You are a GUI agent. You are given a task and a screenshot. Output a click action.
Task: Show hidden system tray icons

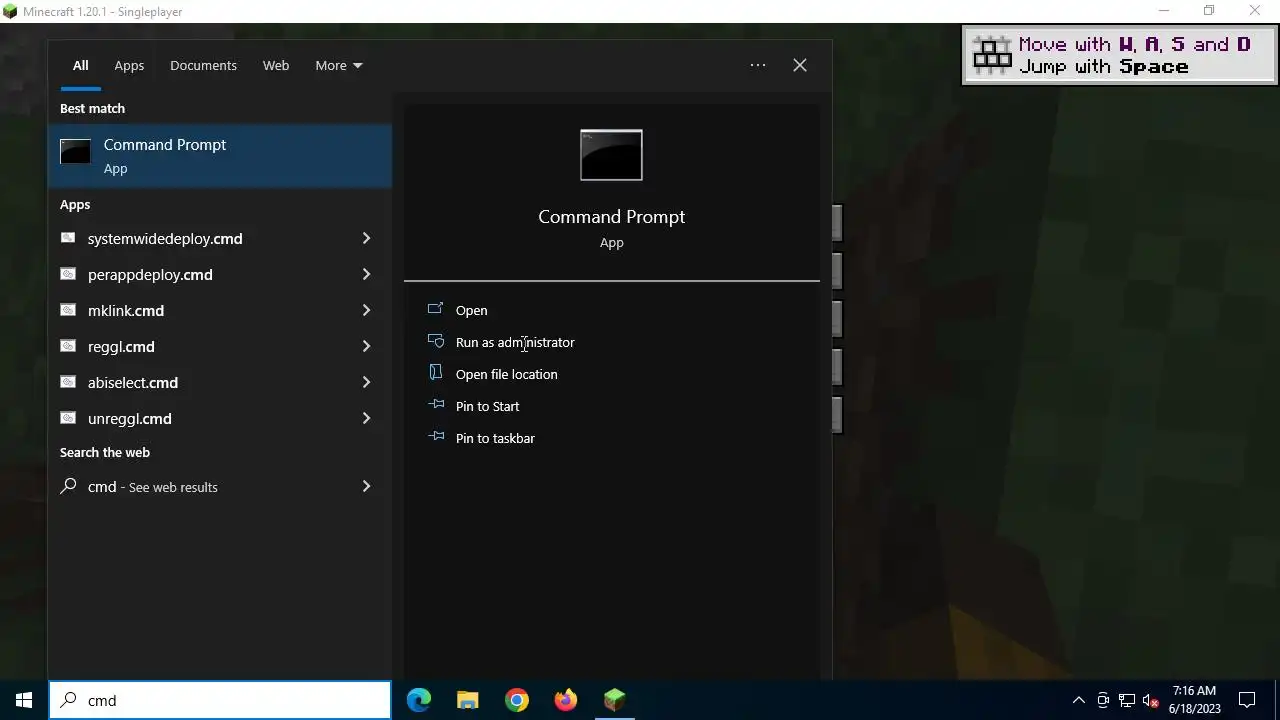coord(1078,700)
